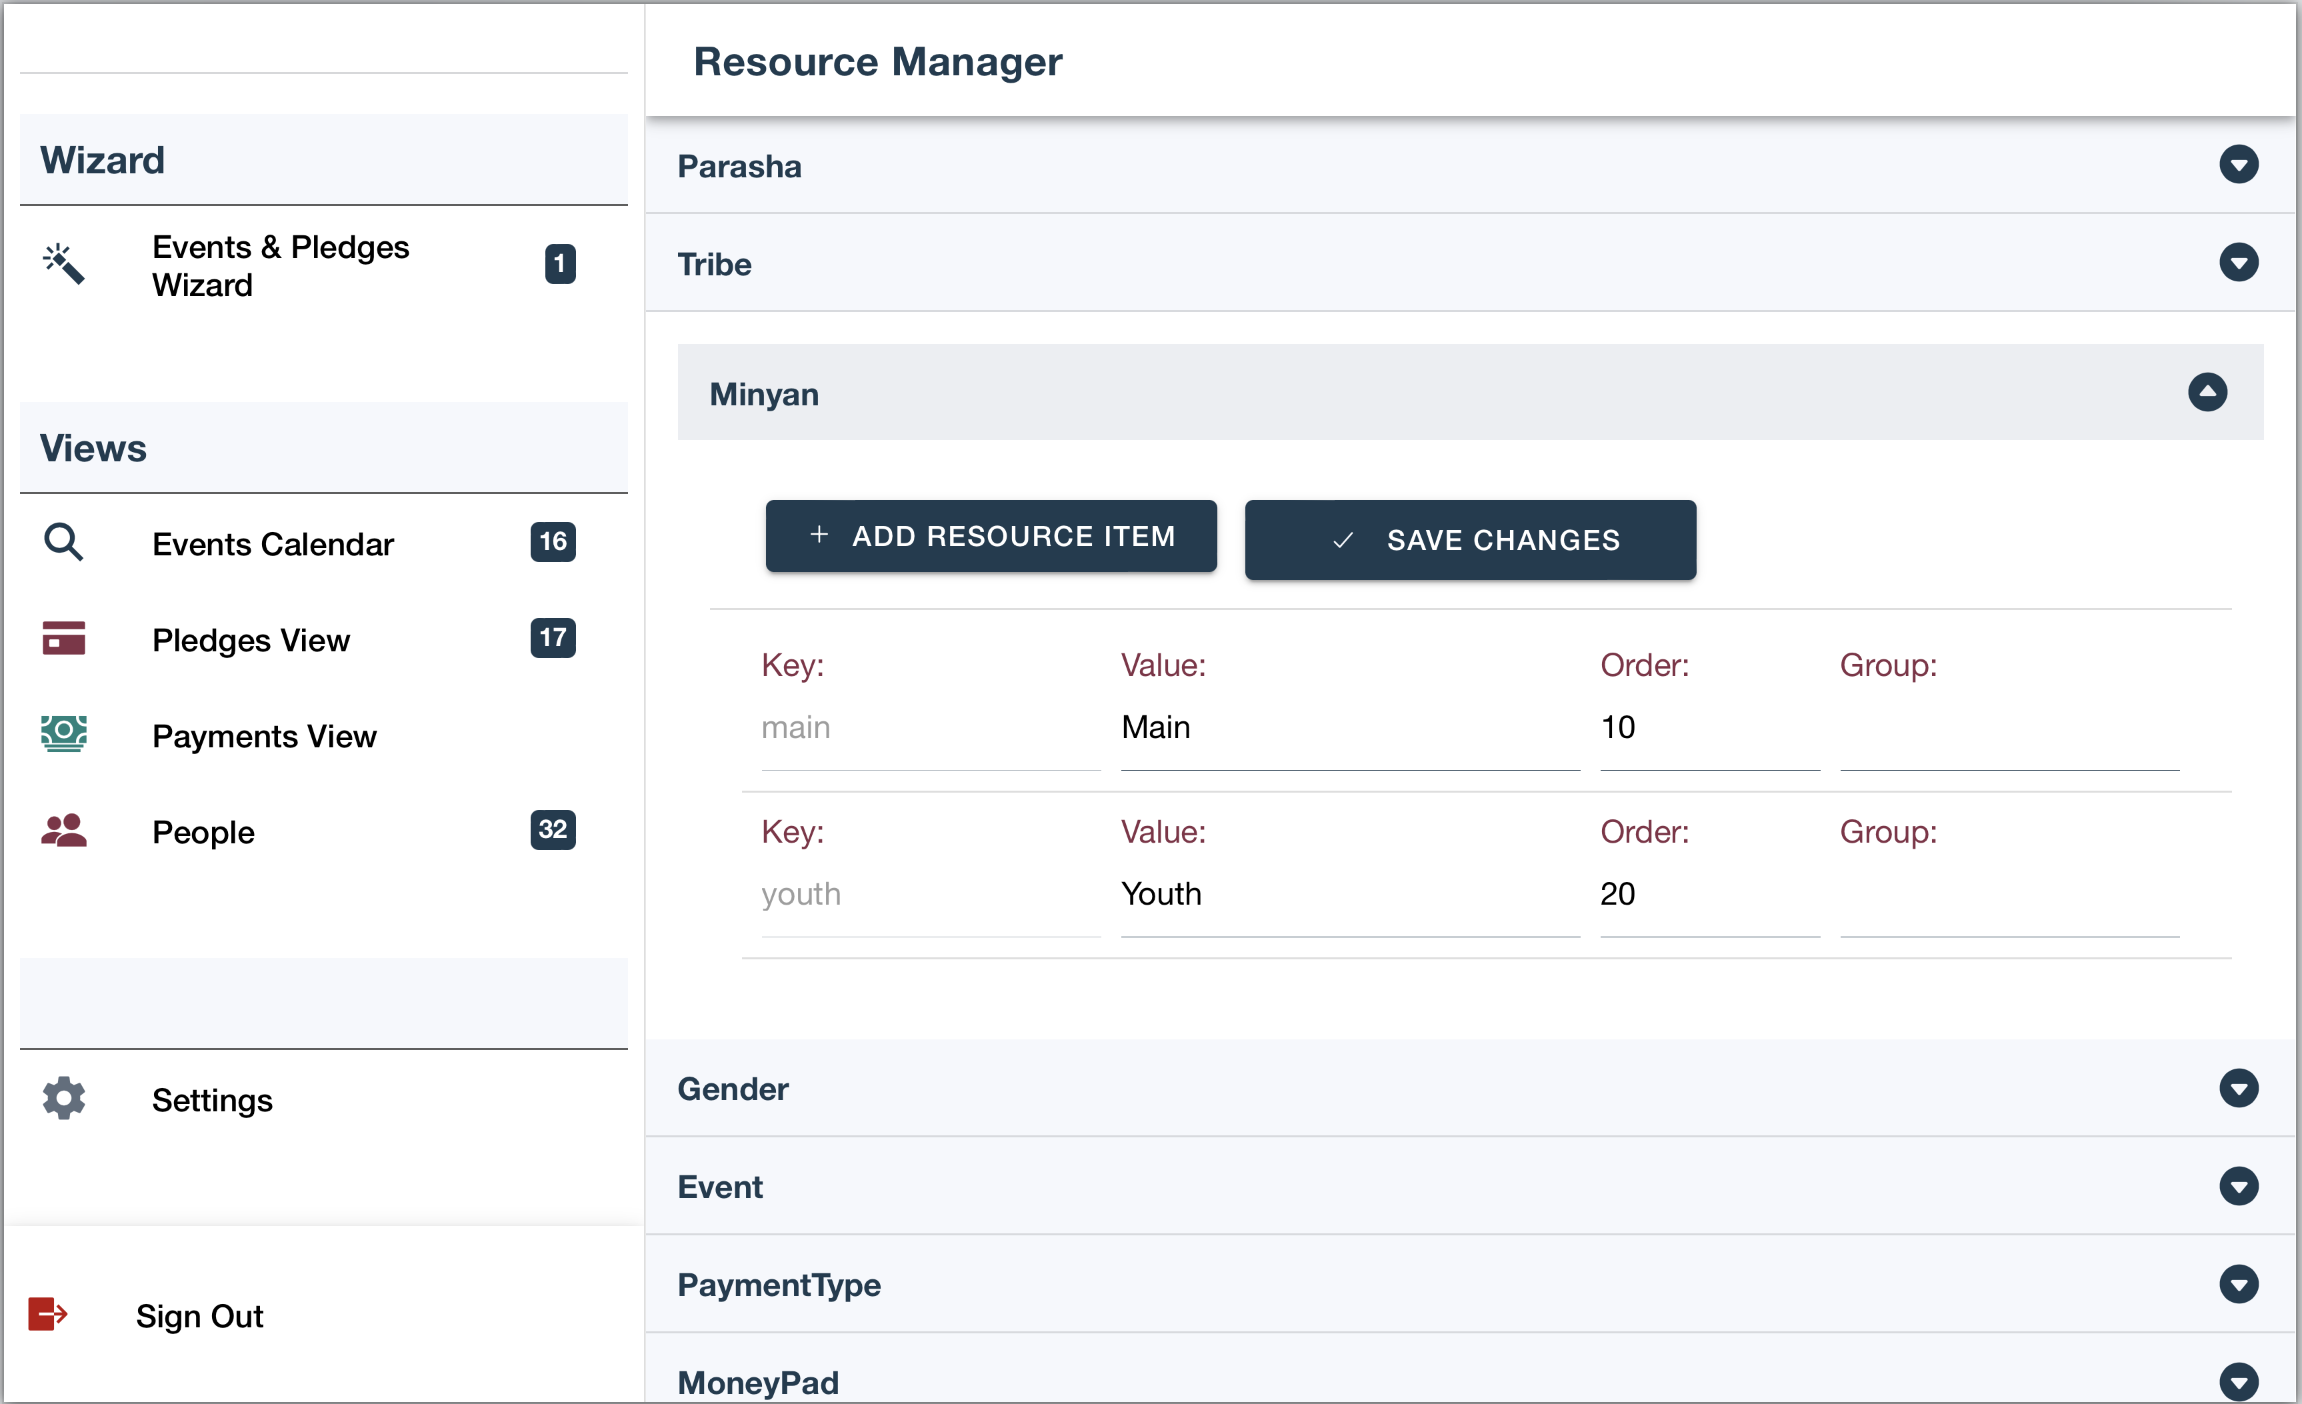Click the Pledges View badge 17
The width and height of the screenshot is (2302, 1404).
point(553,638)
